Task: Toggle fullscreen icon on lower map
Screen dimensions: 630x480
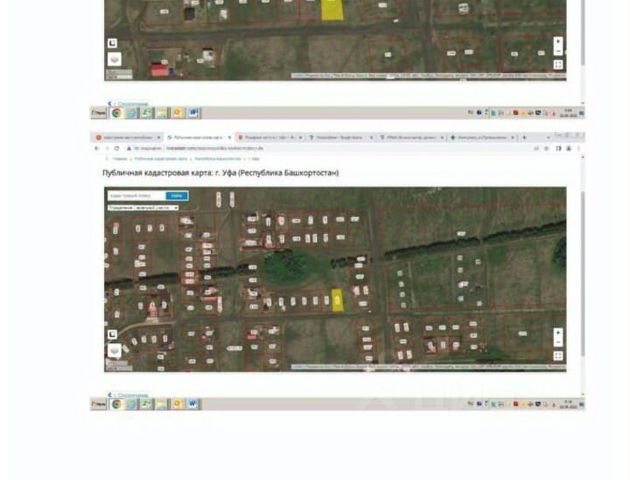Action: point(558,356)
